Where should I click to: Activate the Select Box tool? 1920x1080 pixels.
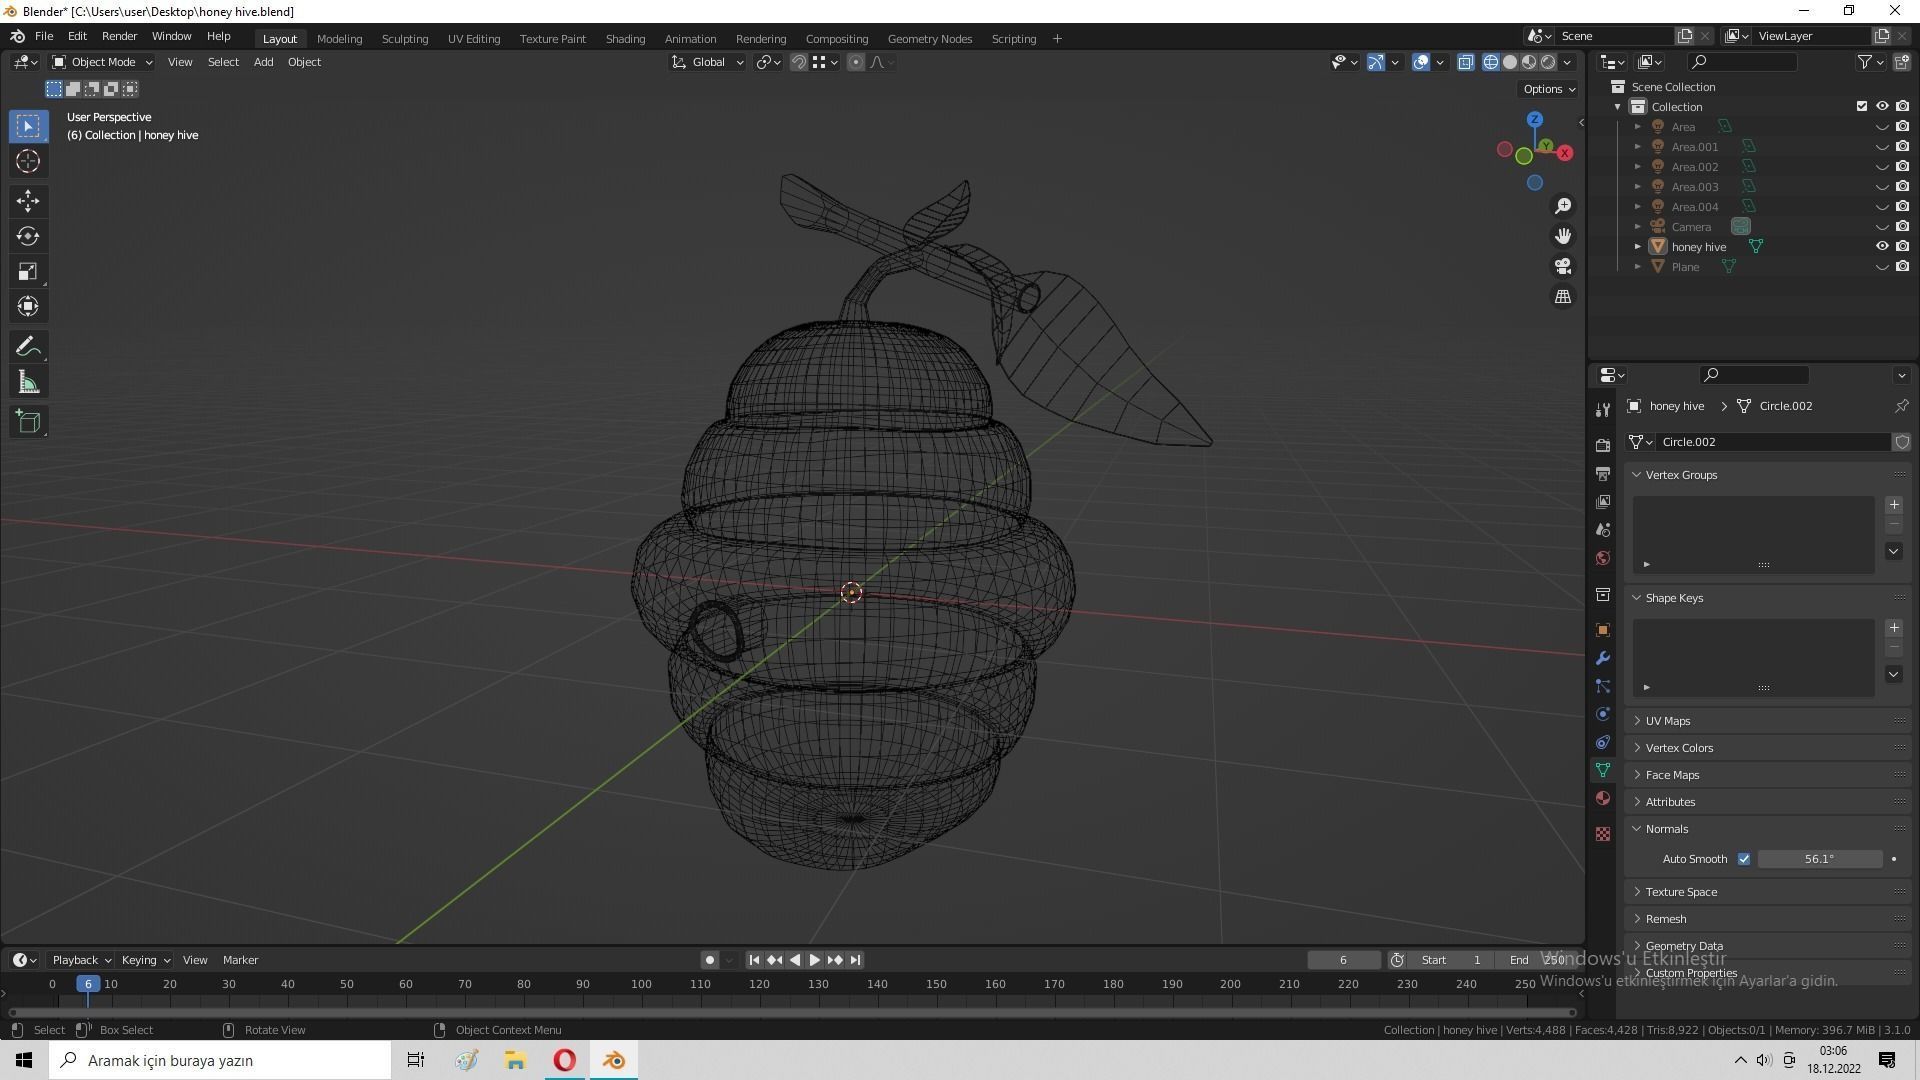(x=28, y=126)
